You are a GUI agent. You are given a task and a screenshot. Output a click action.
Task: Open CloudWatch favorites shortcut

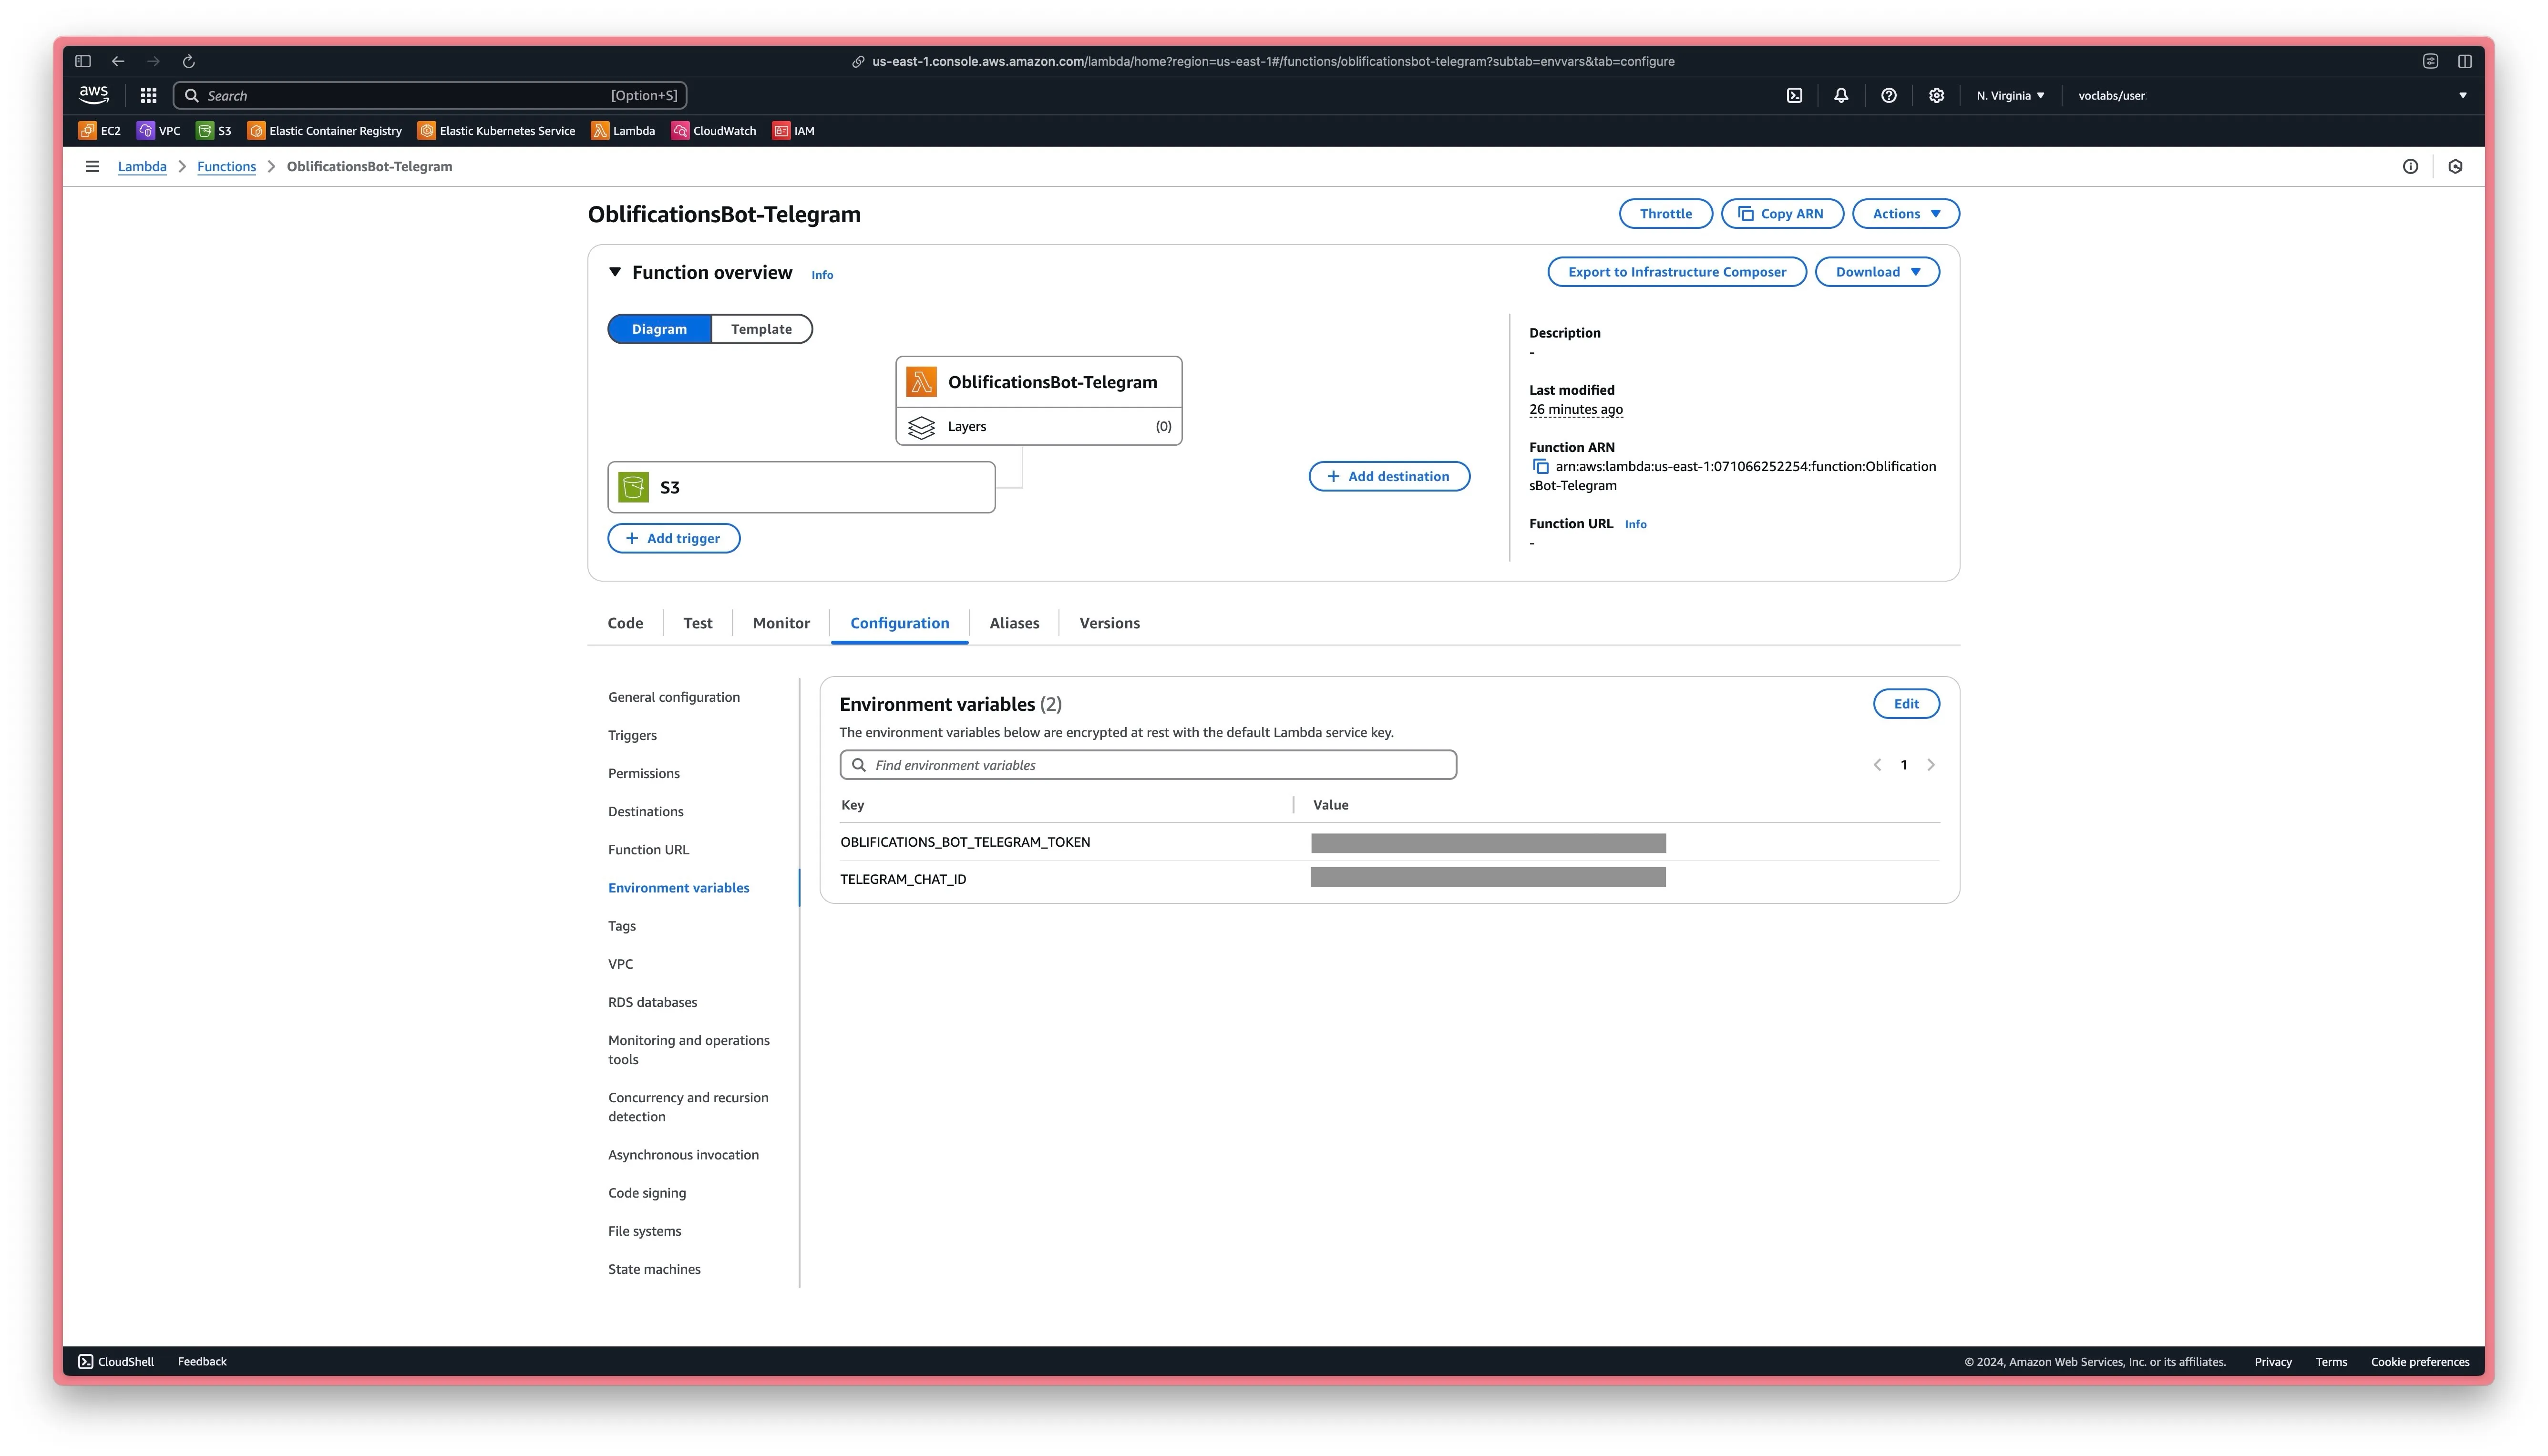[714, 130]
